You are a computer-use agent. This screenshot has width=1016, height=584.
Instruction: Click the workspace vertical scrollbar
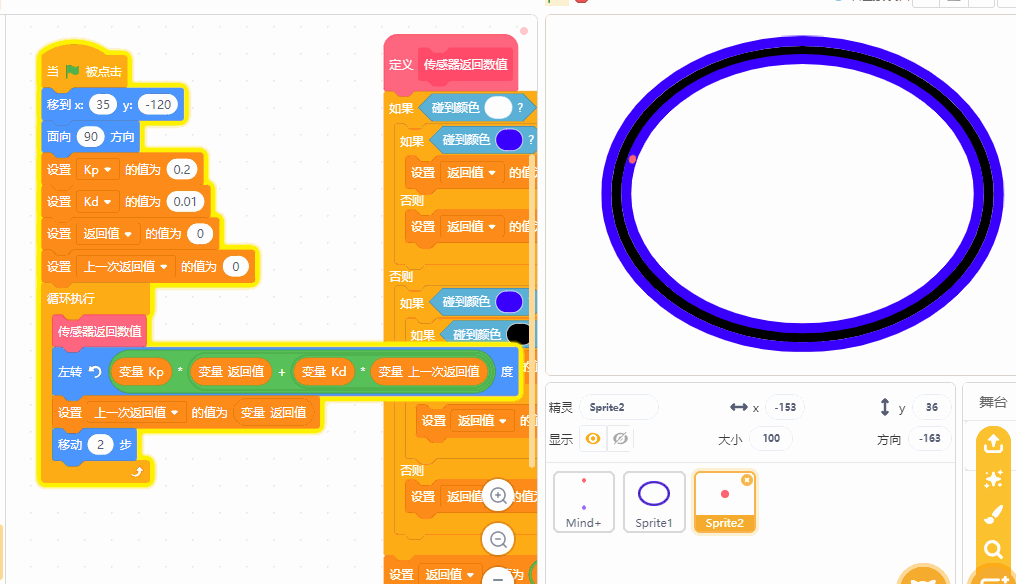pyautogui.click(x=532, y=311)
